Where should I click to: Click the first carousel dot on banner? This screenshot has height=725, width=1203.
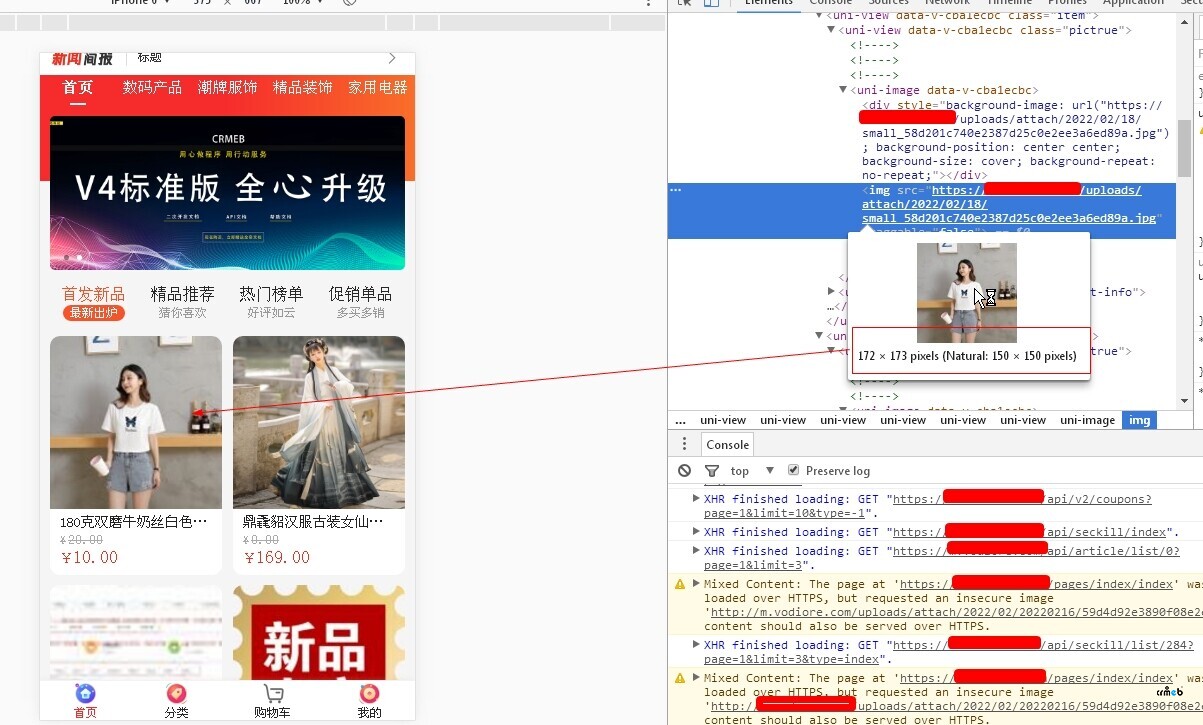[67, 258]
